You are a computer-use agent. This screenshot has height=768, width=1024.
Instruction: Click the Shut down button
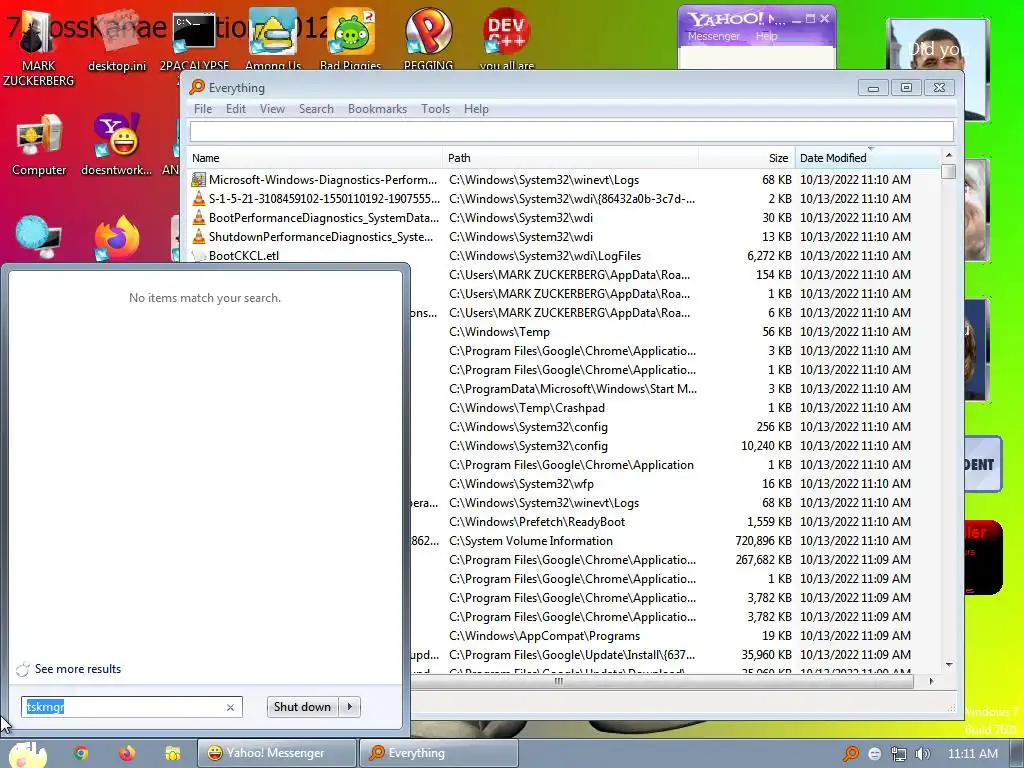pyautogui.click(x=302, y=707)
